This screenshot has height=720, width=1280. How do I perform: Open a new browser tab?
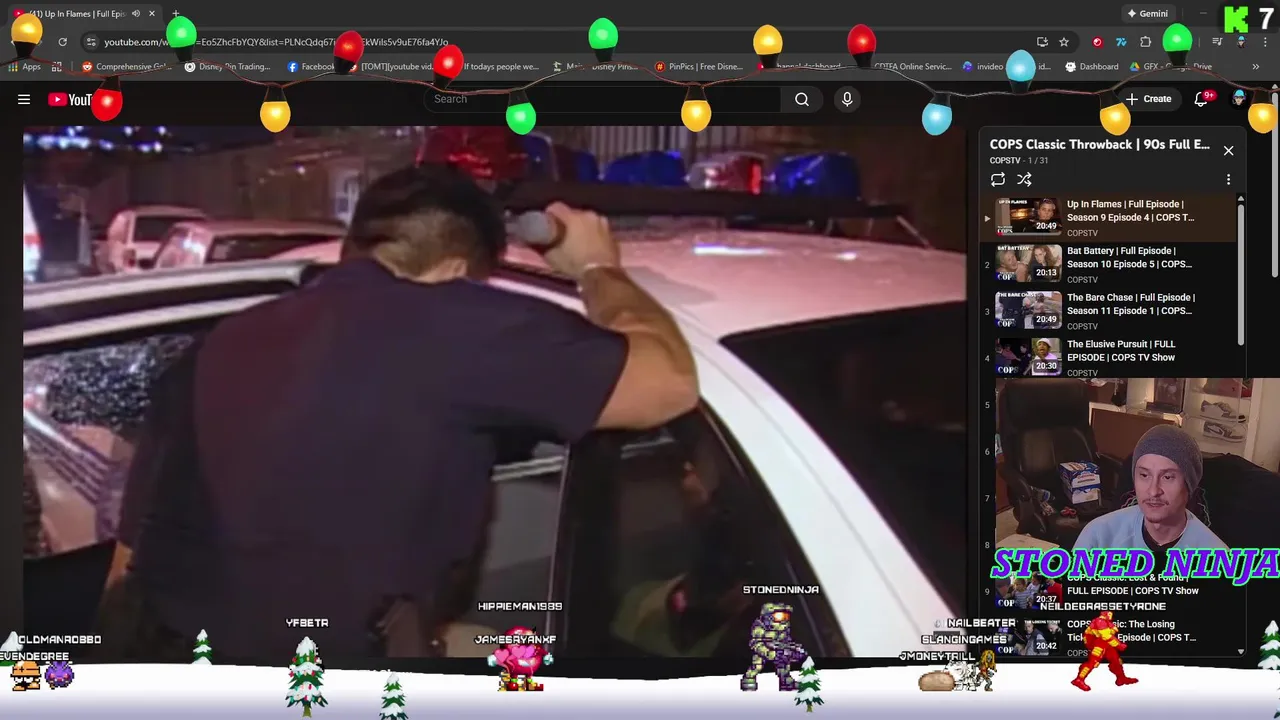point(176,14)
